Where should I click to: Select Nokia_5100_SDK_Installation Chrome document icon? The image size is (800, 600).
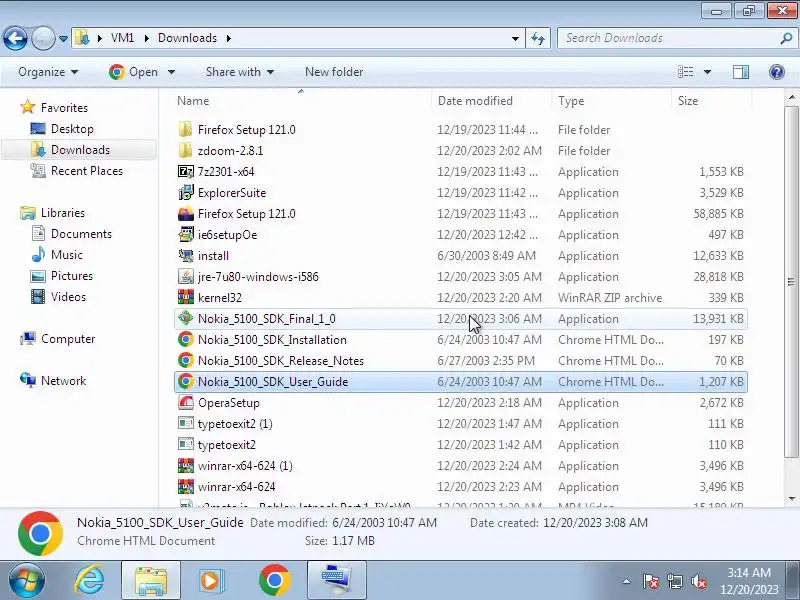(x=186, y=339)
